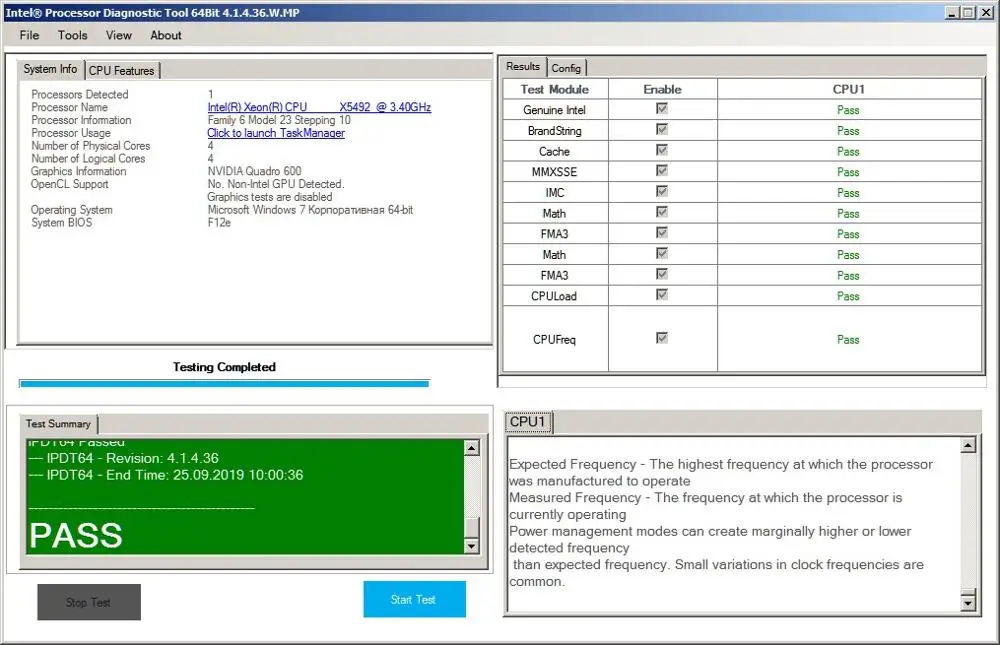Image resolution: width=1000 pixels, height=645 pixels.
Task: Click to launch TaskManager link
Action: (276, 133)
